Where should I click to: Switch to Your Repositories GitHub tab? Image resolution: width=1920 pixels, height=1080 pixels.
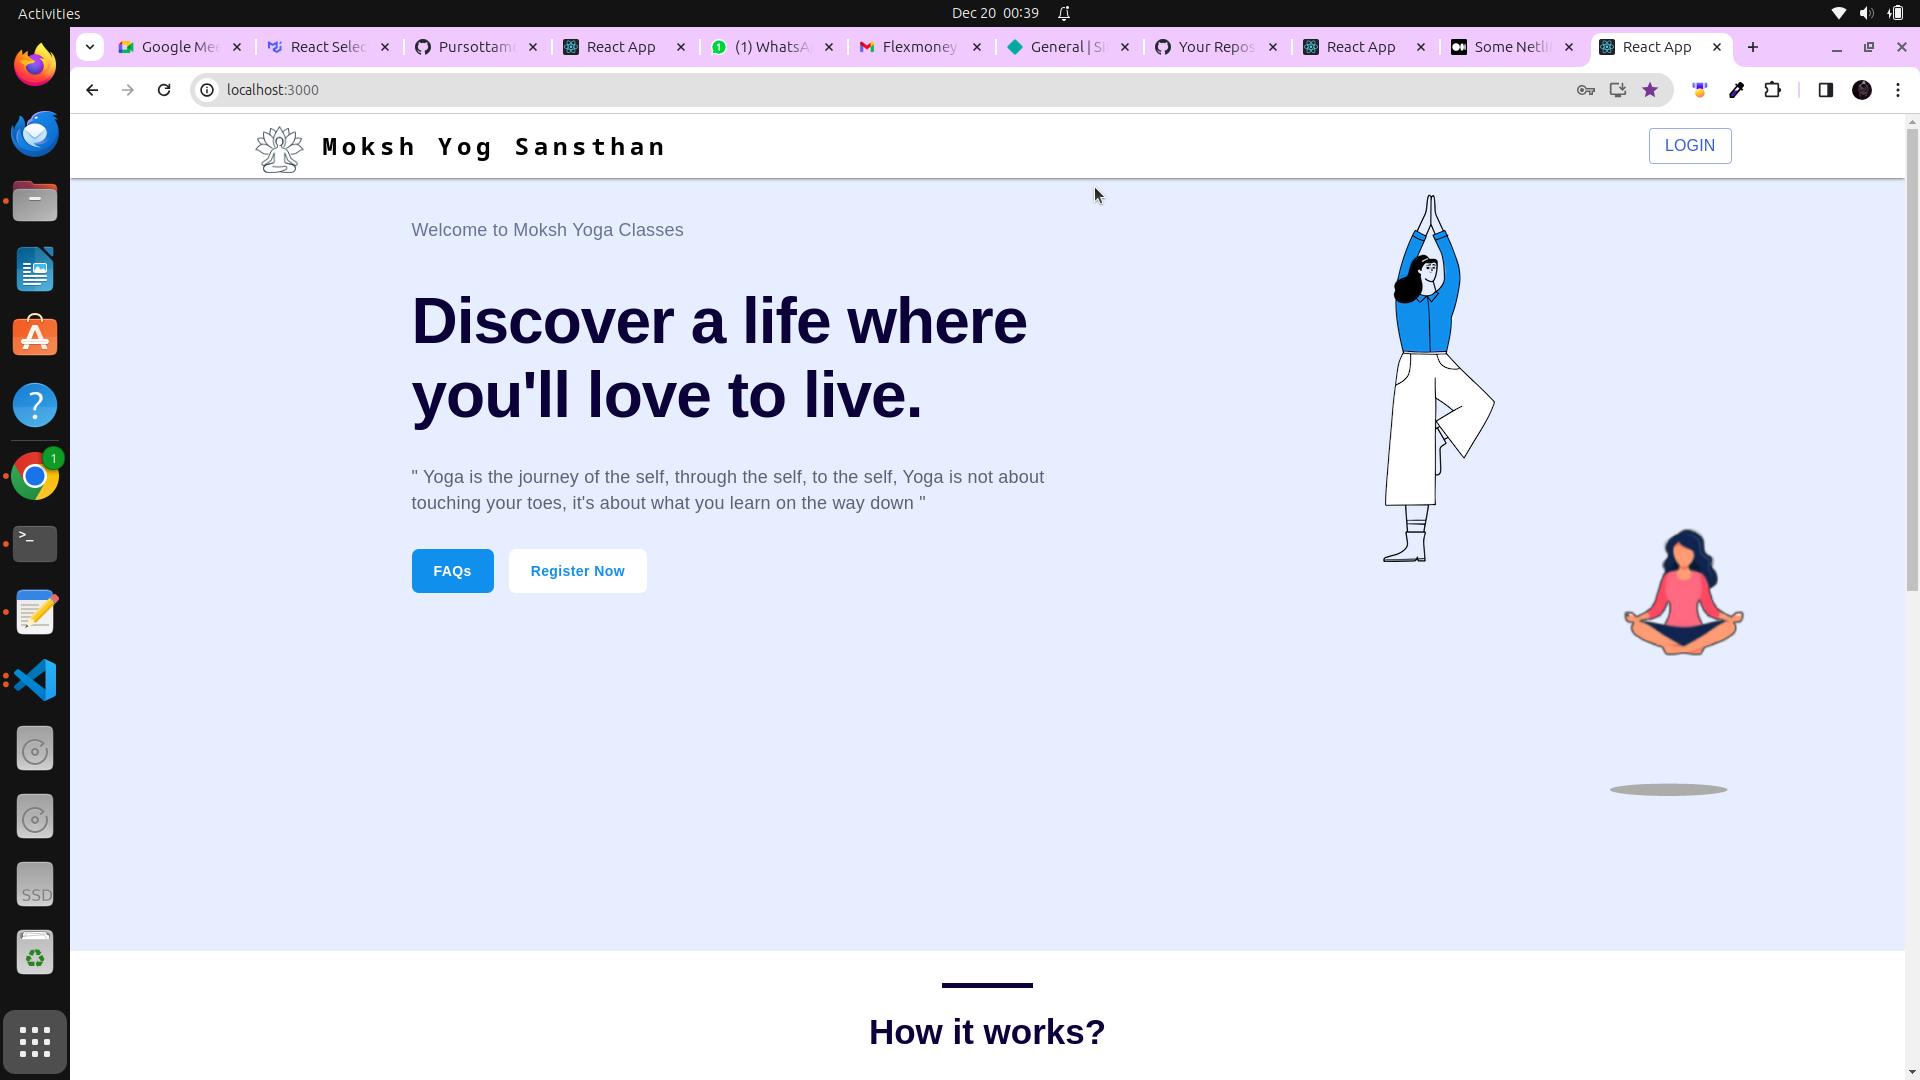click(x=1214, y=47)
